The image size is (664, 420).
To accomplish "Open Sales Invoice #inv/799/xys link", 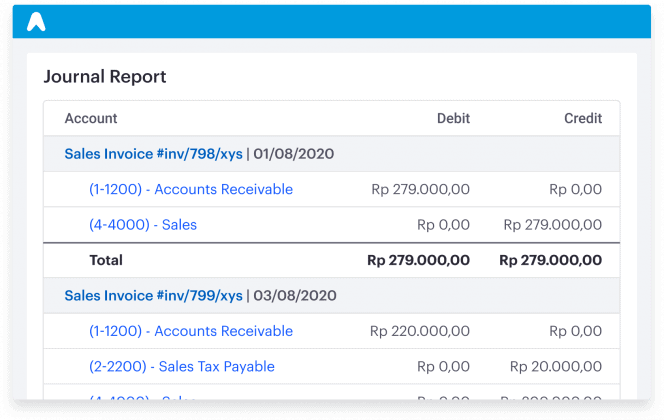I will [x=153, y=296].
